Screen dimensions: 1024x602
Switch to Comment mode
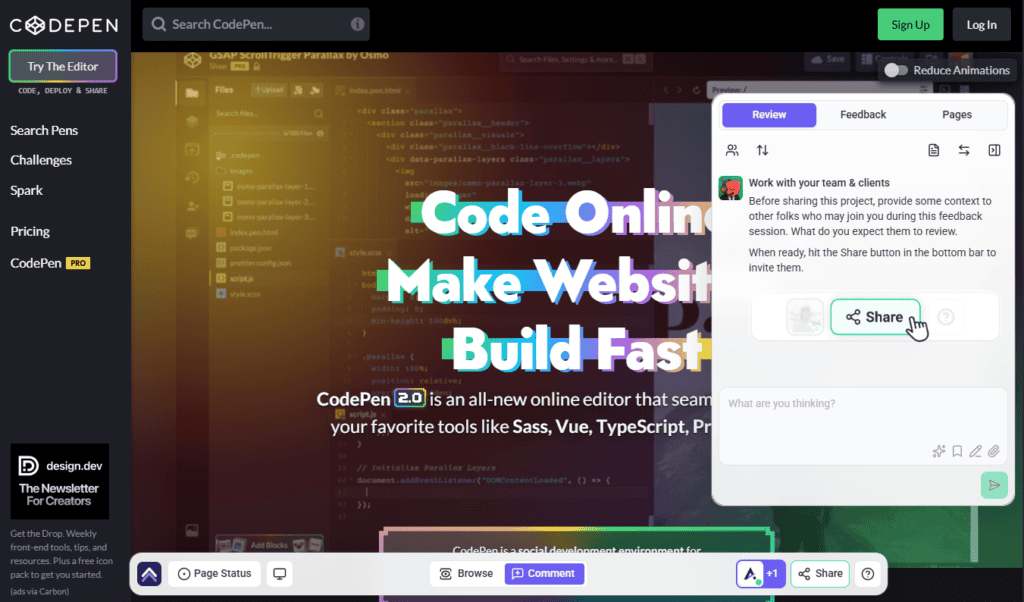click(x=544, y=573)
